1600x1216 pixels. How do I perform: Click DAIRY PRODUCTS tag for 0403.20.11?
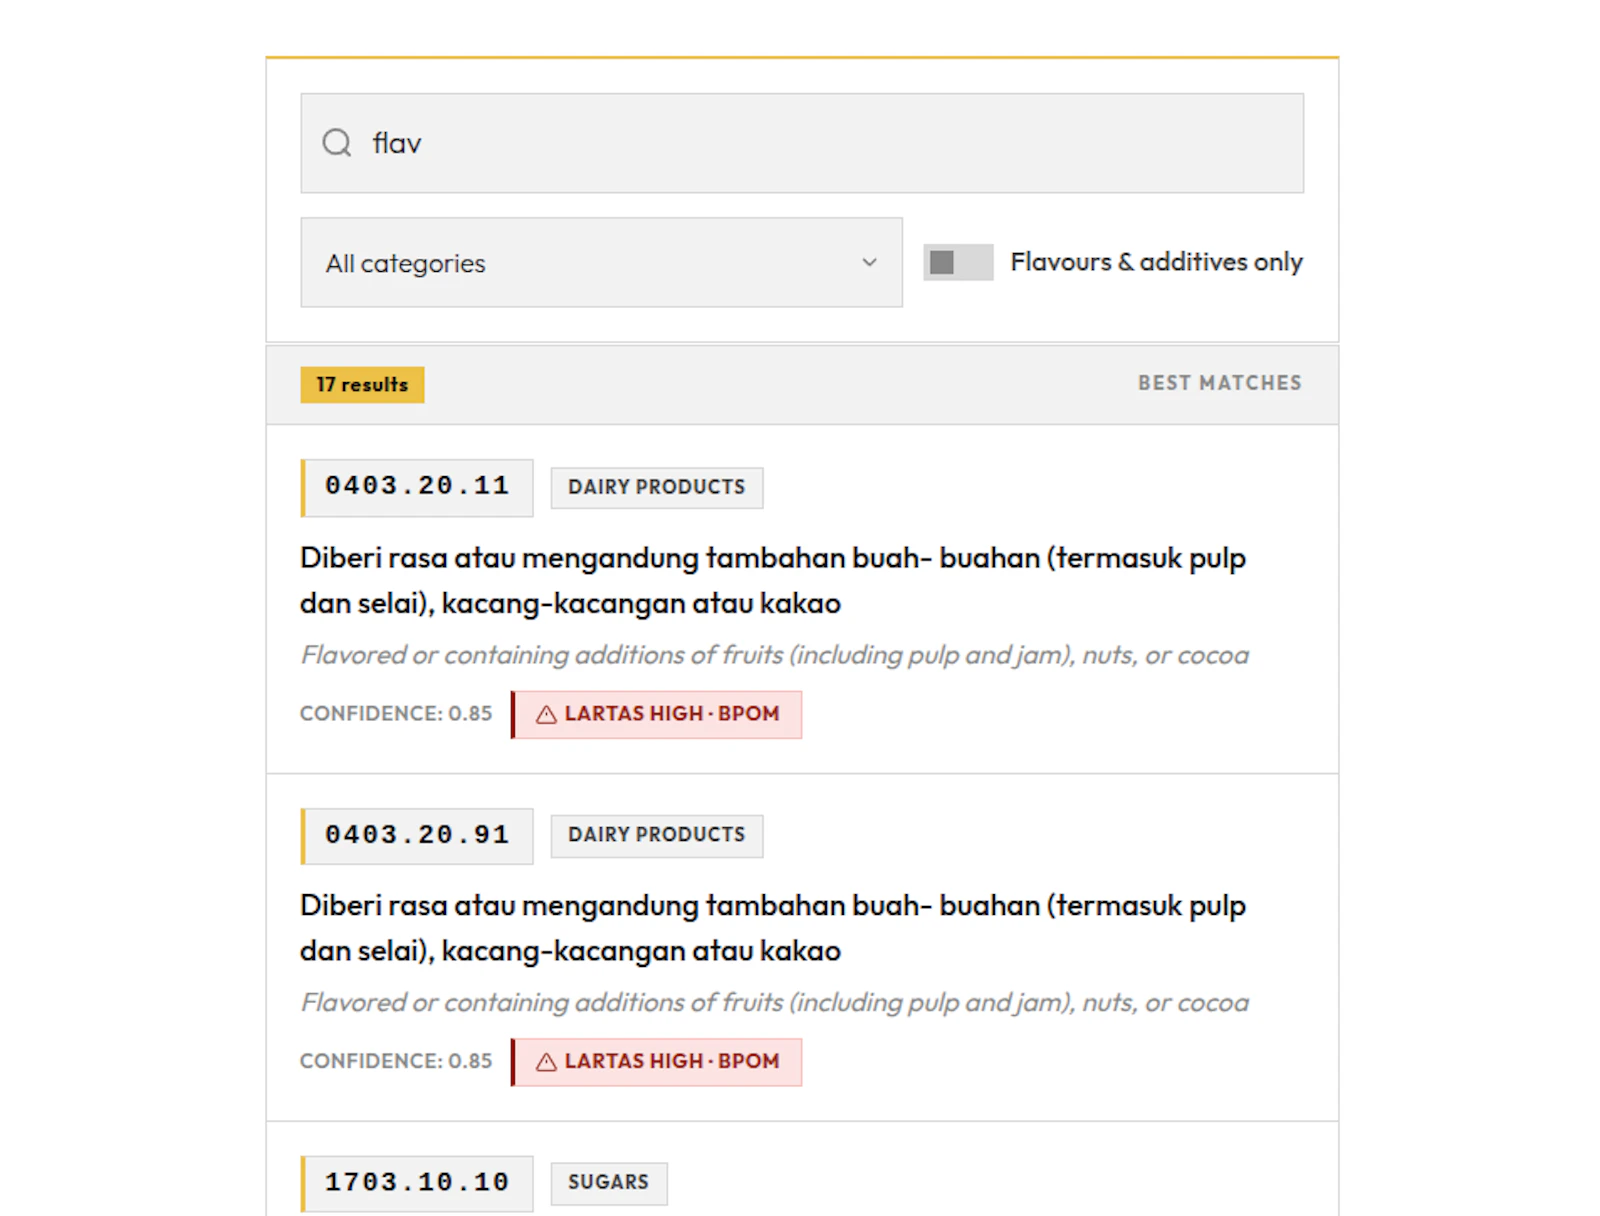[657, 487]
